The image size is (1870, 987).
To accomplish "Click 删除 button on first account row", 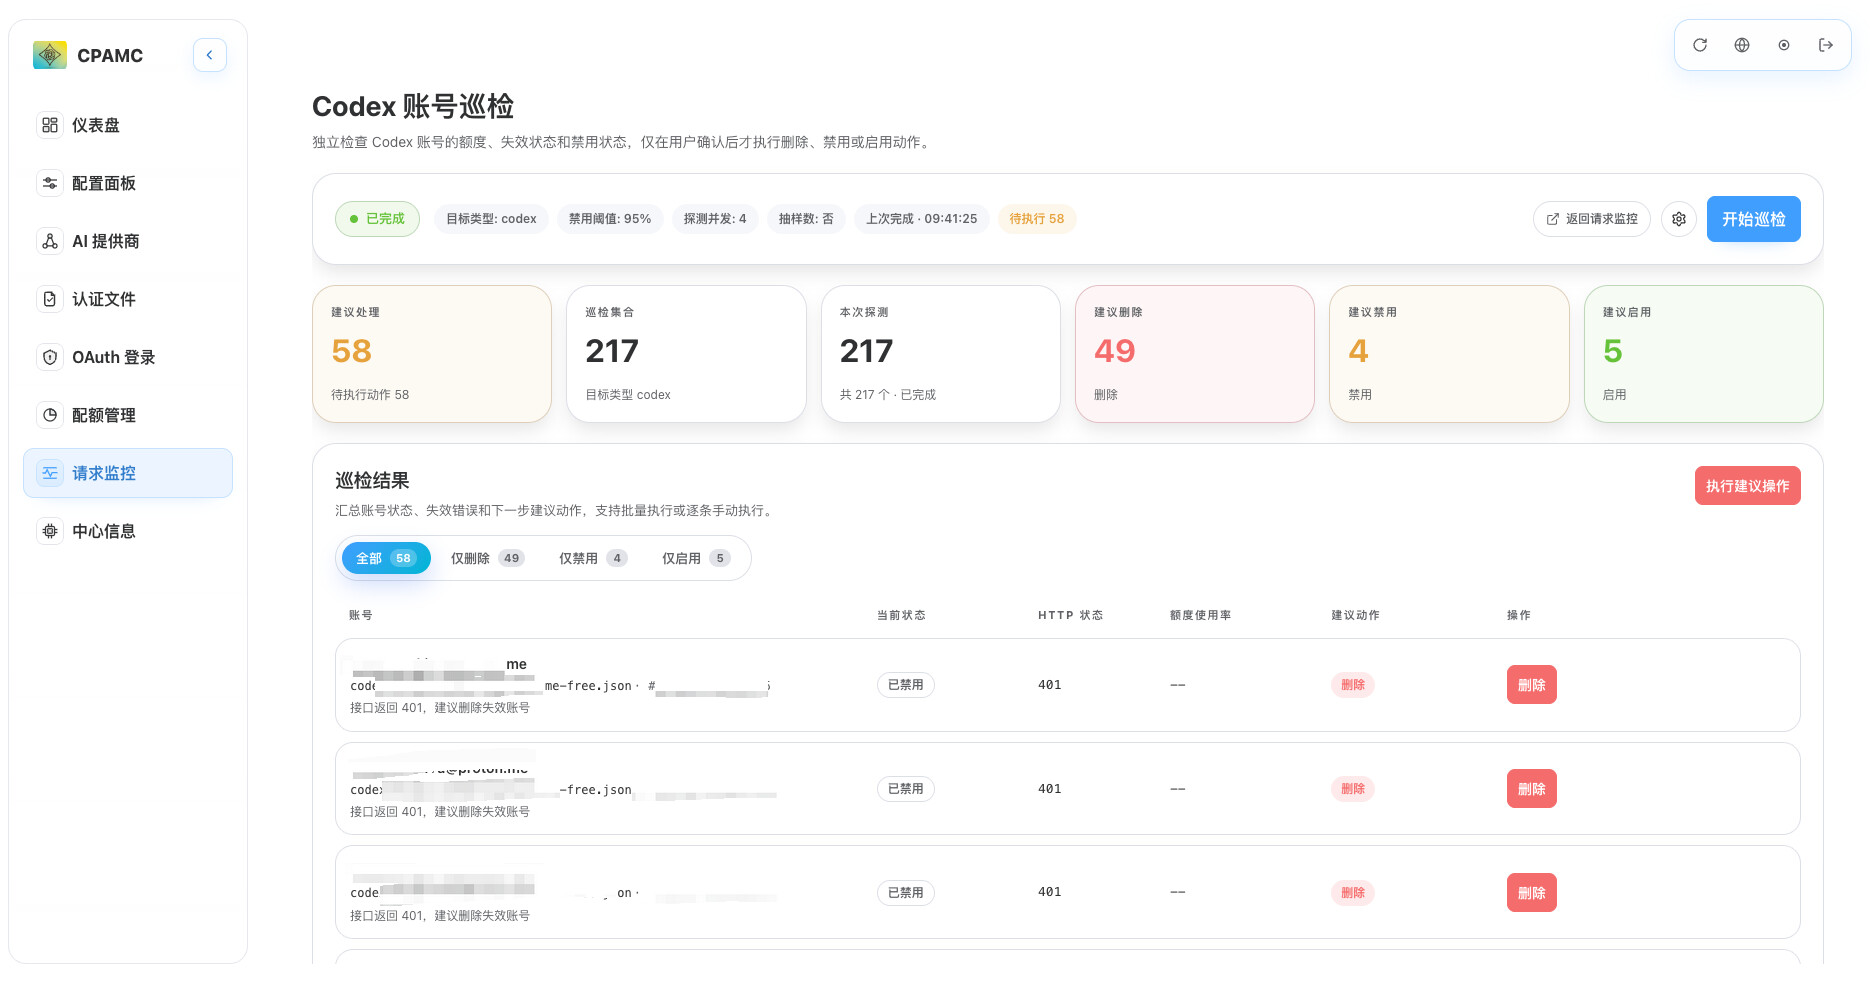I will pyautogui.click(x=1531, y=685).
